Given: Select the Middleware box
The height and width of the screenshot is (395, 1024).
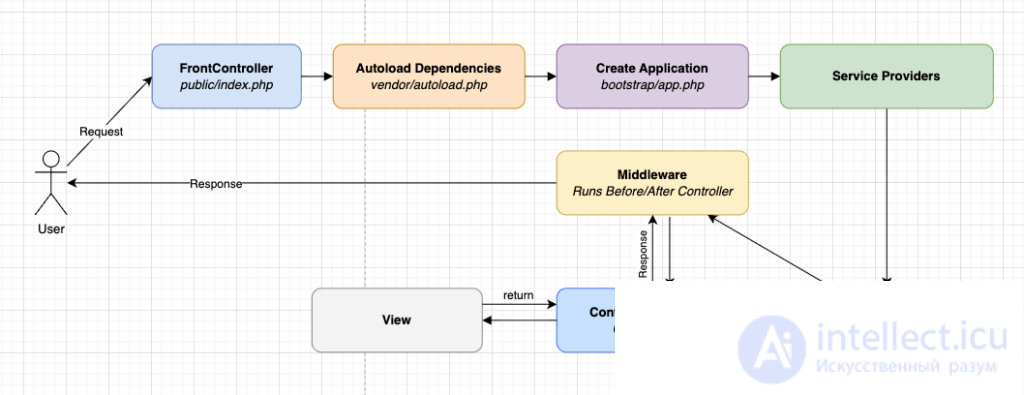Looking at the screenshot, I should point(652,183).
